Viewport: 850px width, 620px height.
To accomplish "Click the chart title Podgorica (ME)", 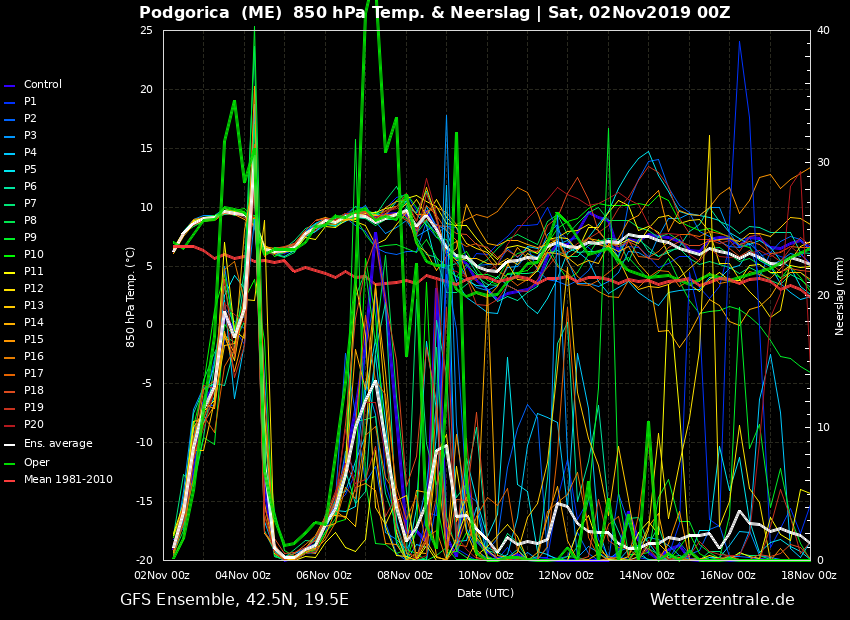I will [211, 12].
